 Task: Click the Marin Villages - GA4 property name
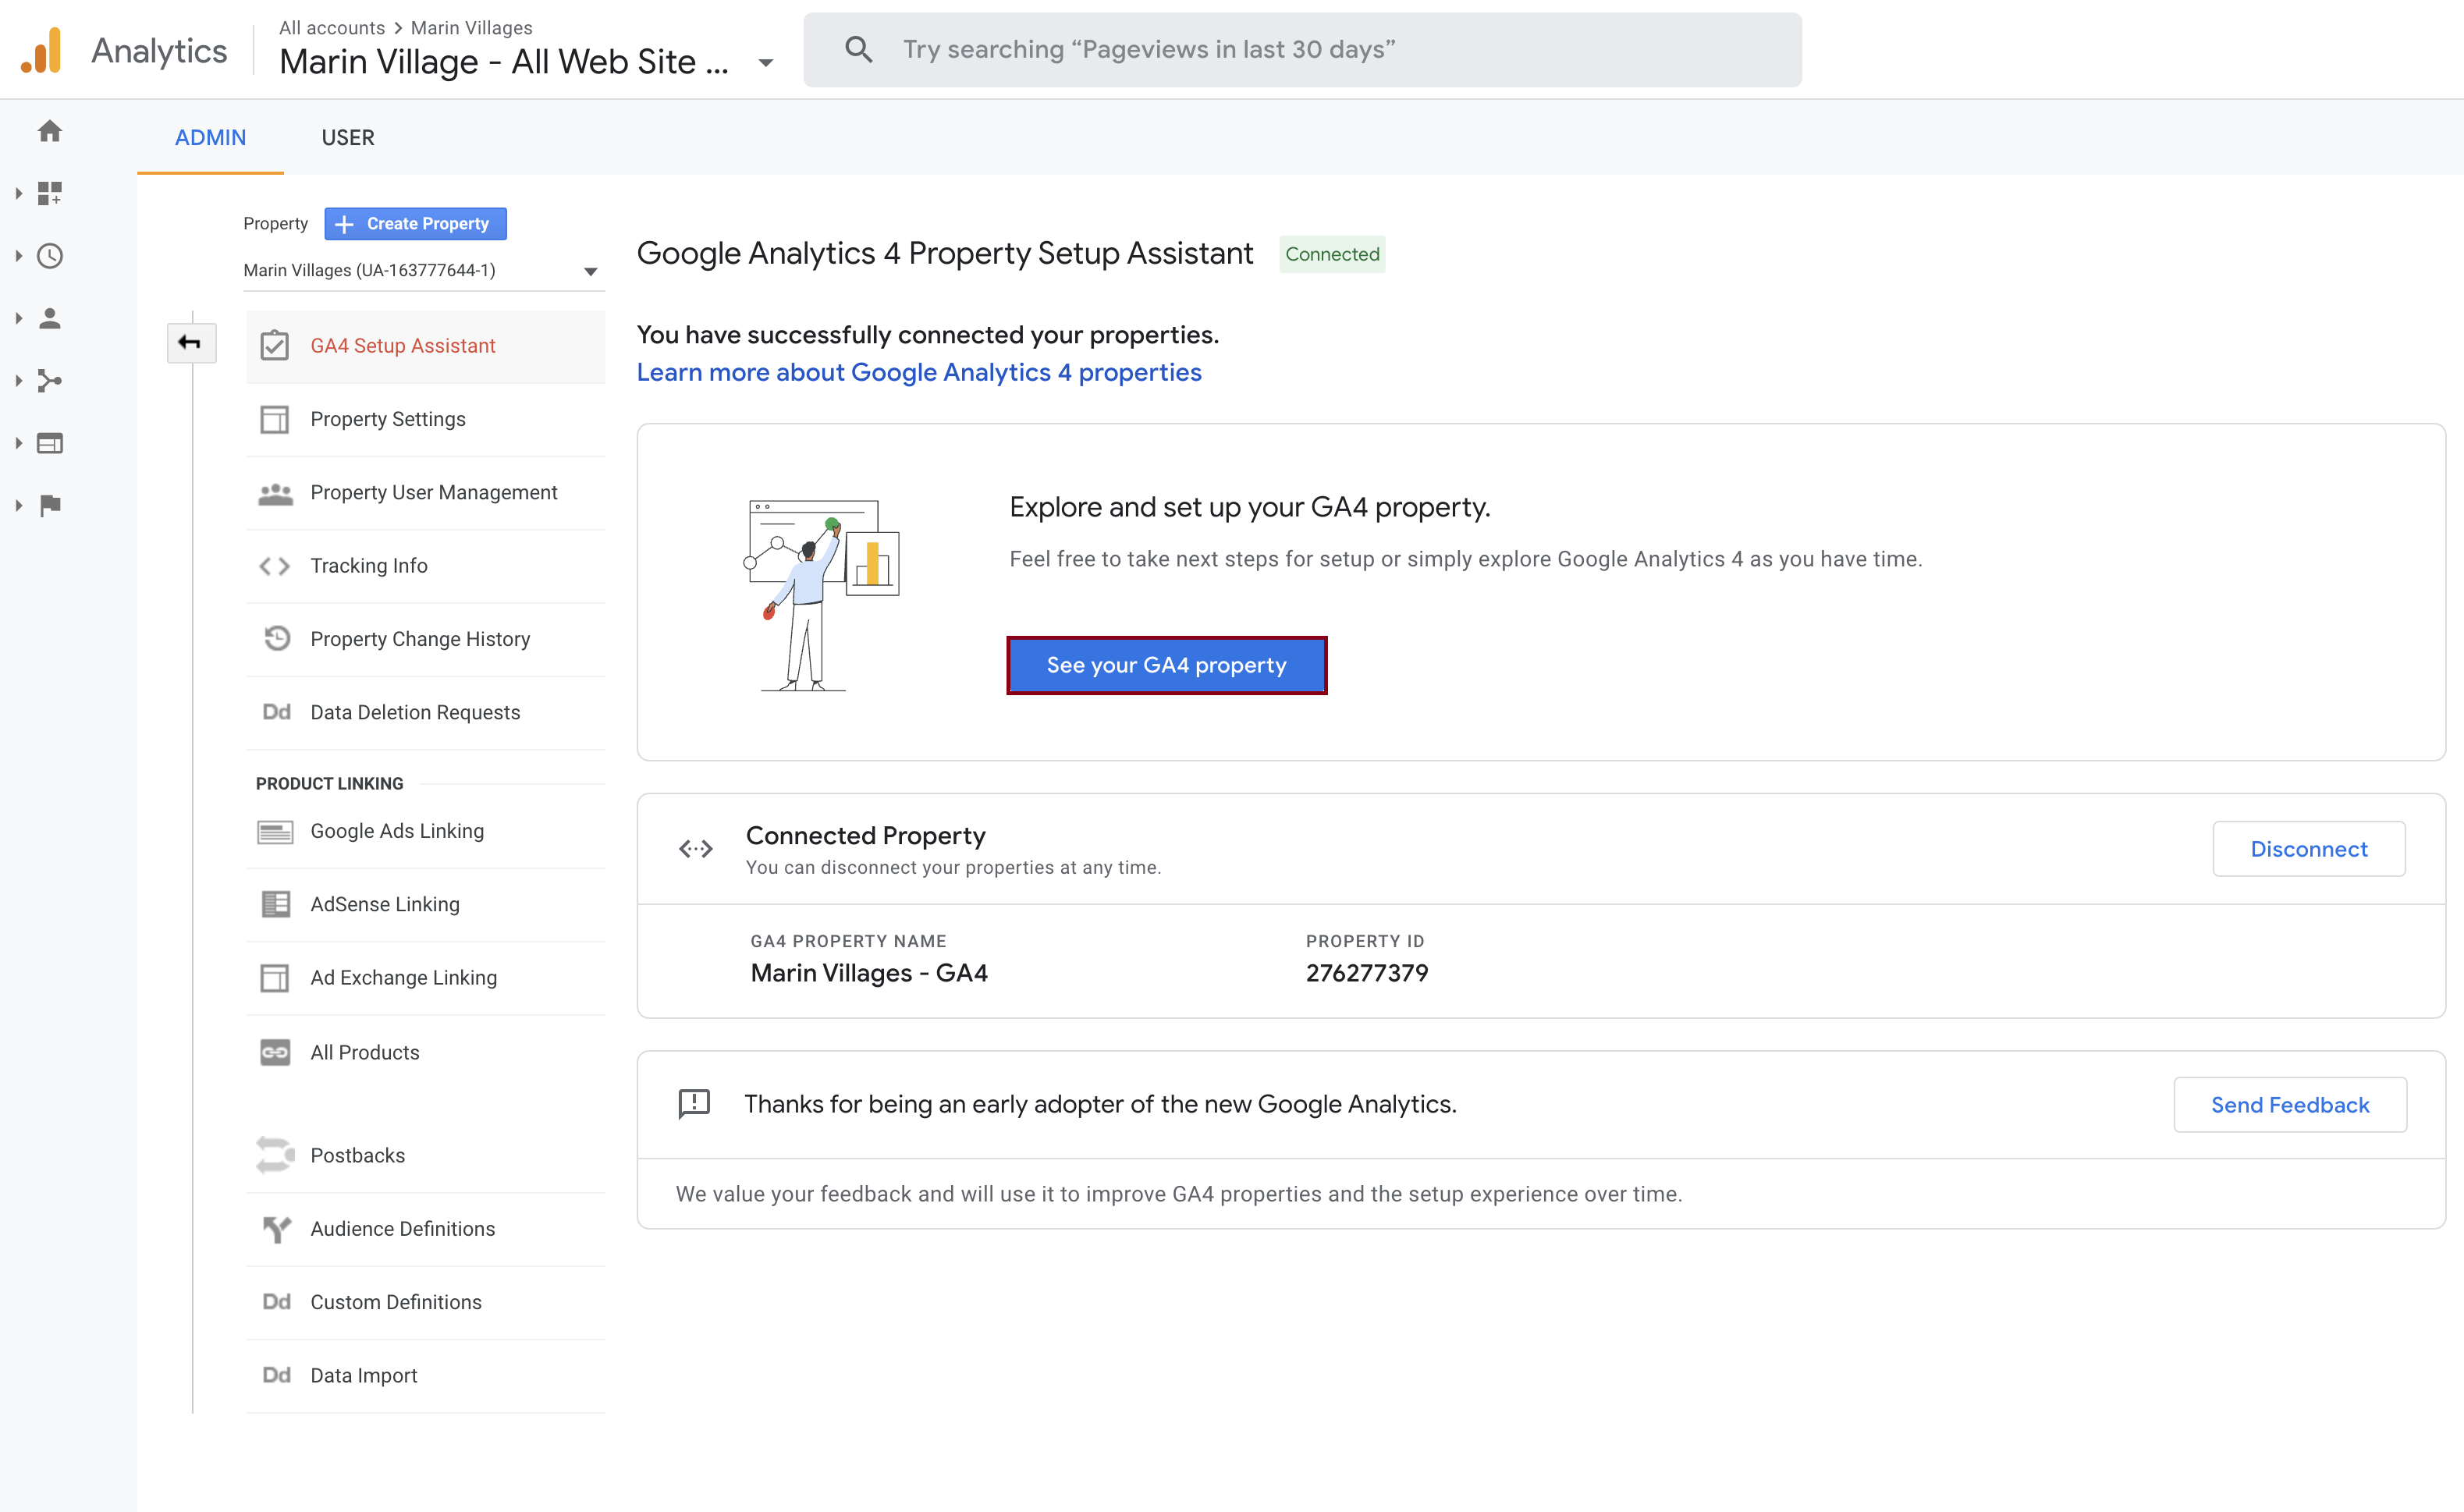[869, 973]
